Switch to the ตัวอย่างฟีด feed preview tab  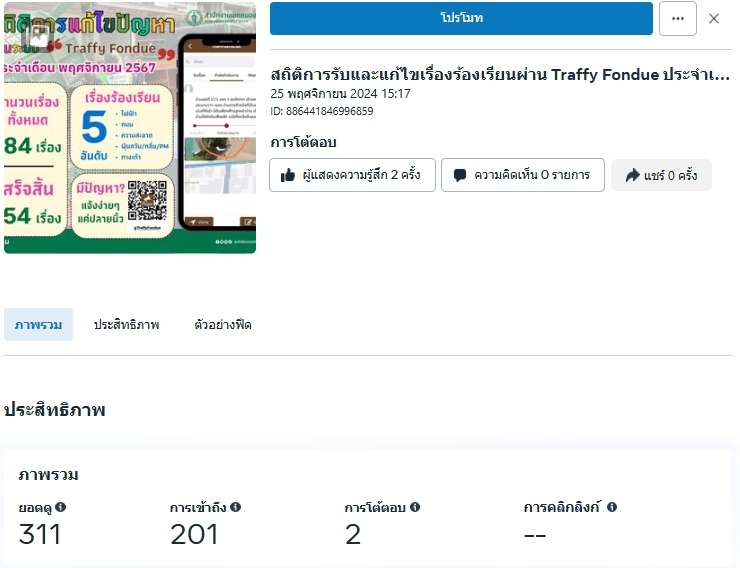click(x=223, y=325)
